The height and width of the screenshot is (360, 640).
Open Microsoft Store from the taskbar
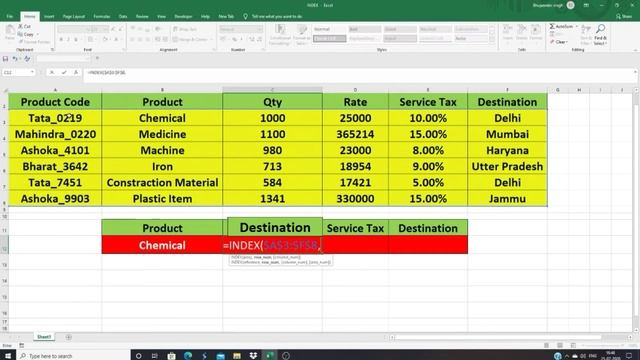[x=171, y=356]
